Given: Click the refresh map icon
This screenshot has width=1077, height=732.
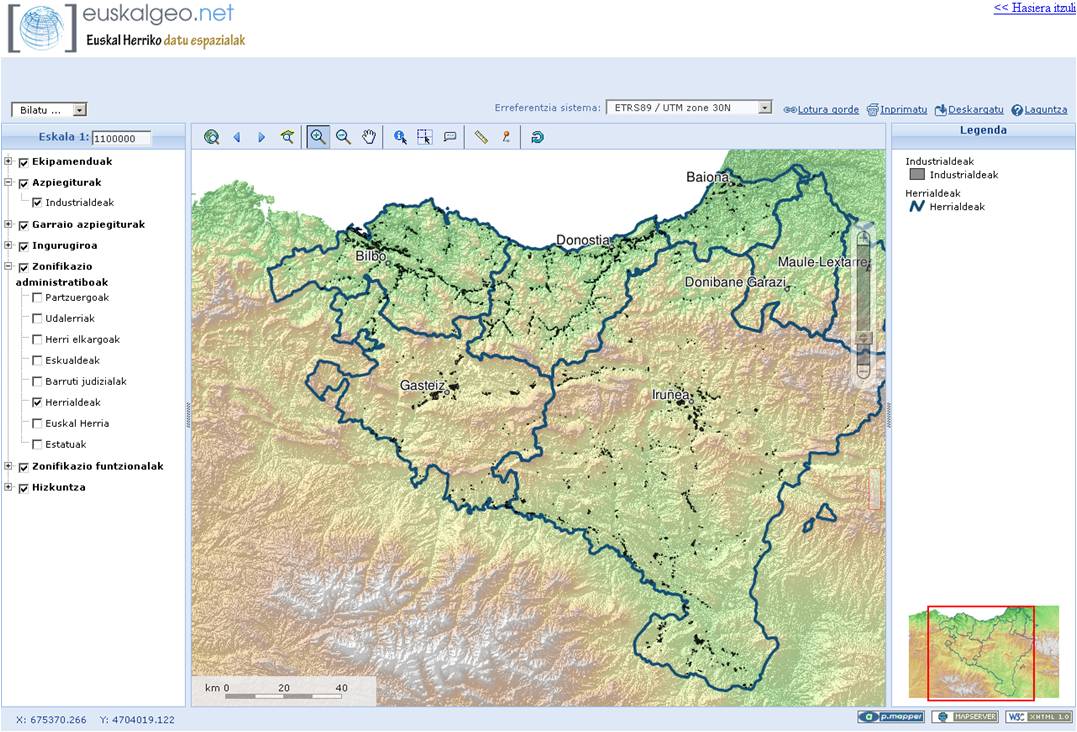Looking at the screenshot, I should coord(537,137).
